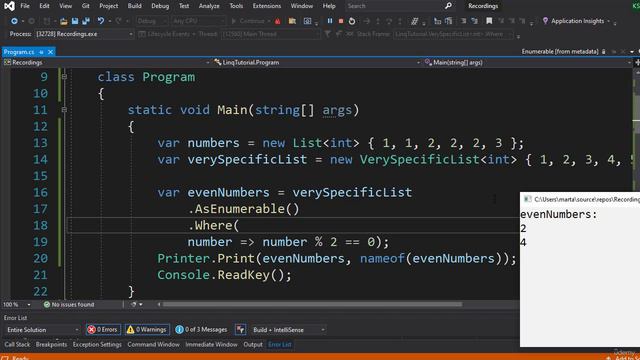Close the Program.cs tab
The image size is (640, 360).
50,52
